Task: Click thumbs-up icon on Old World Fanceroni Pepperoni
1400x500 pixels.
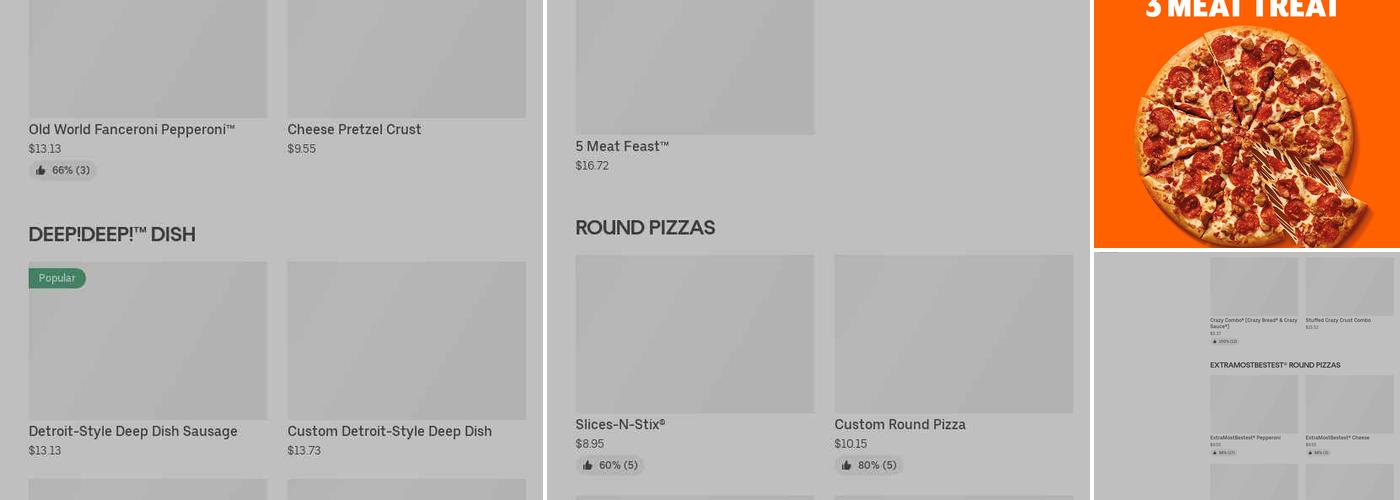Action: (41, 171)
